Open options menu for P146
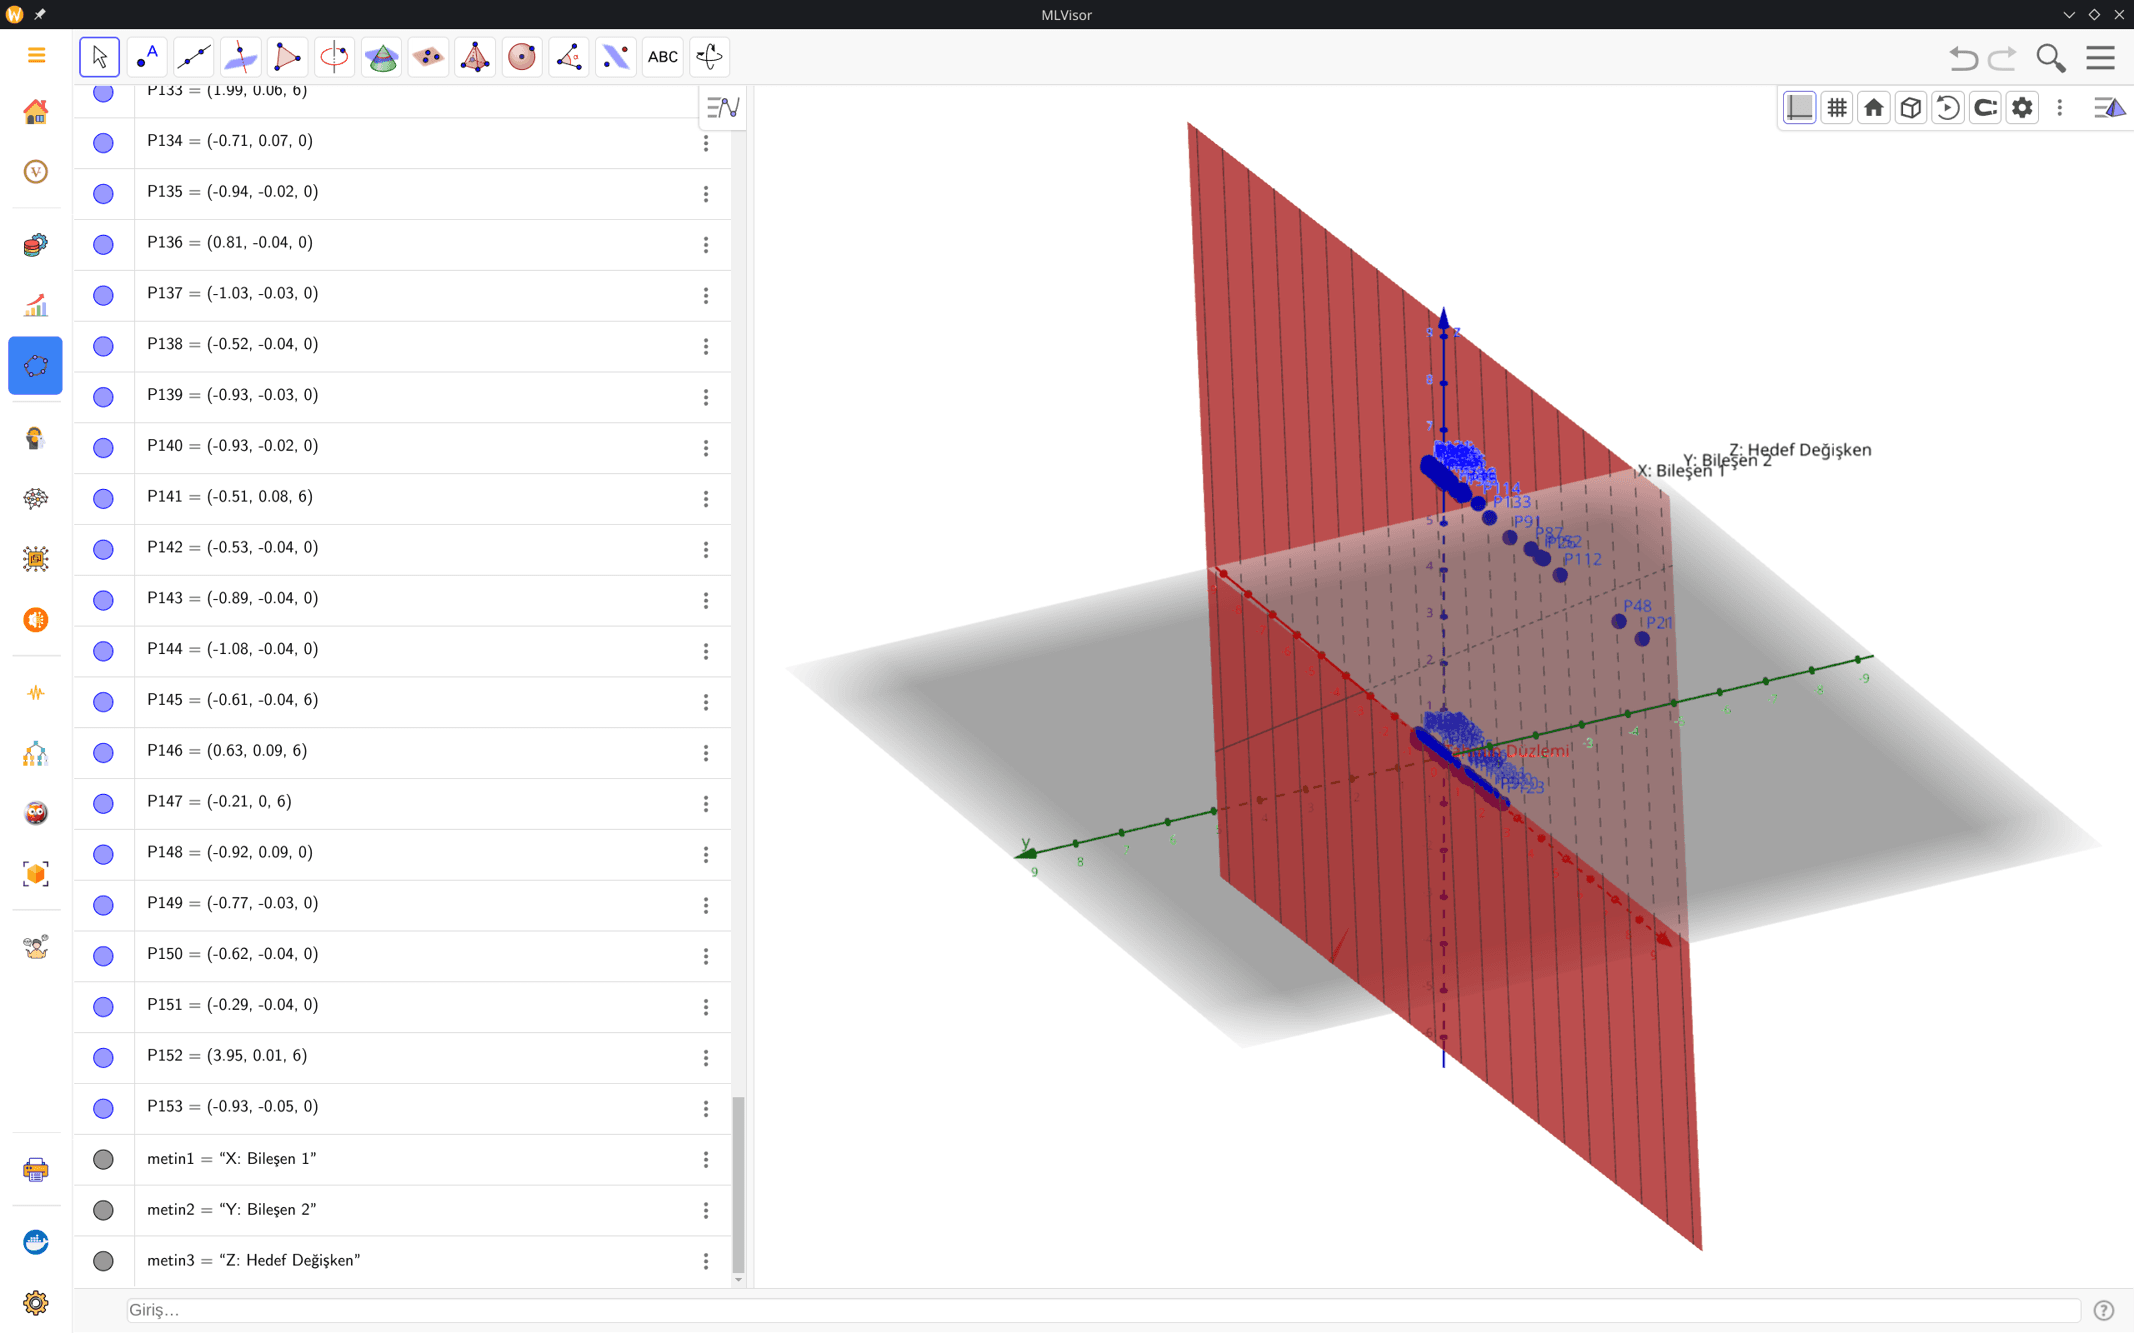The height and width of the screenshot is (1333, 2134). click(706, 753)
